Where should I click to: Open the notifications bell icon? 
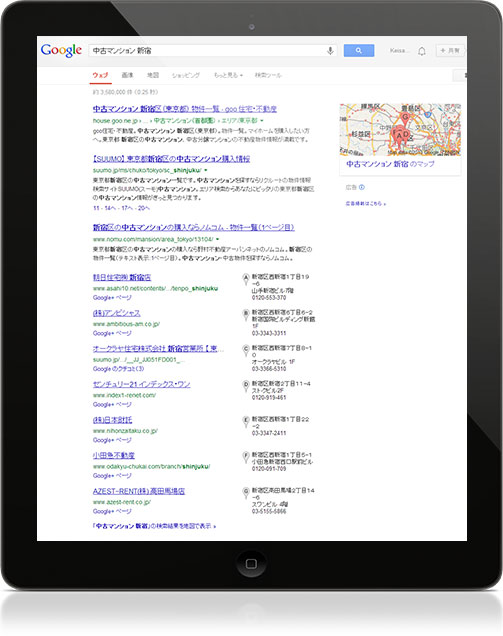tap(422, 51)
